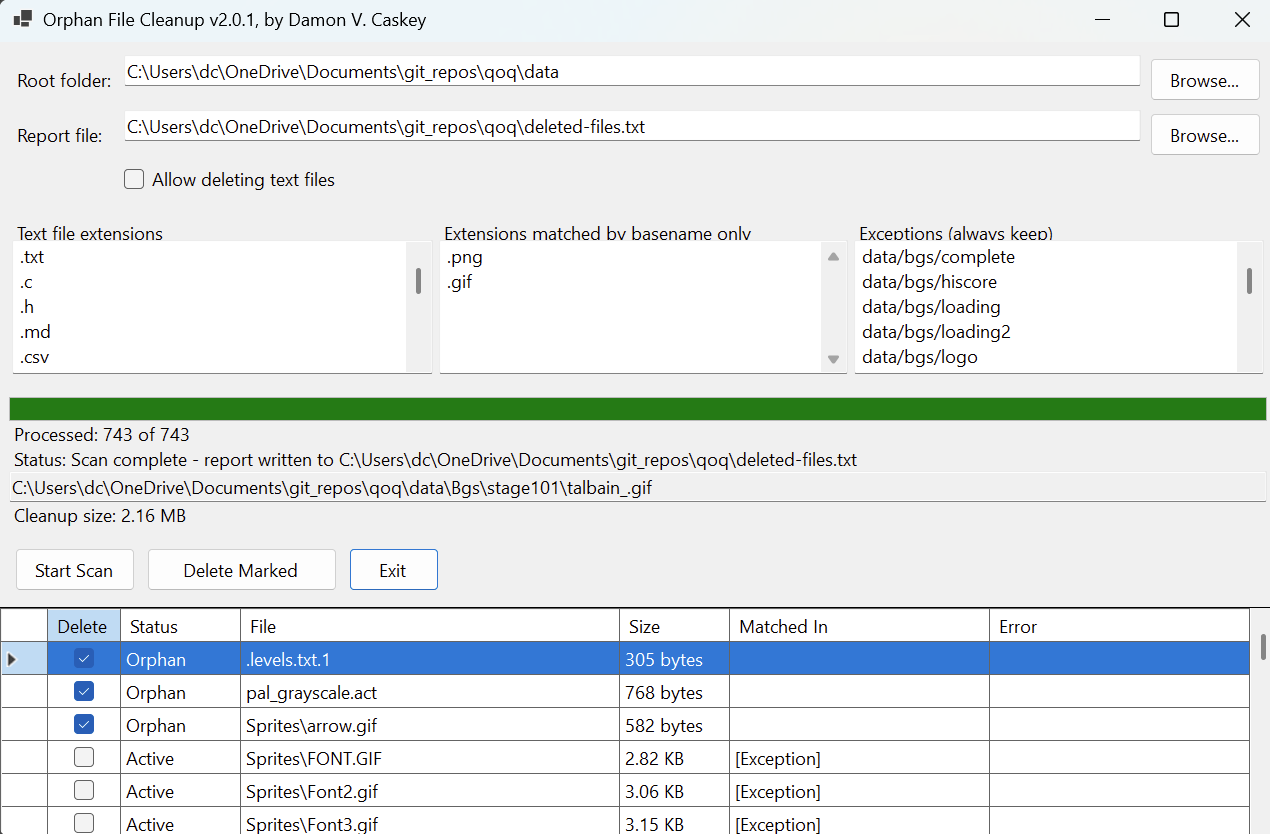Browse for the root folder
1270x834 pixels.
coord(1204,81)
